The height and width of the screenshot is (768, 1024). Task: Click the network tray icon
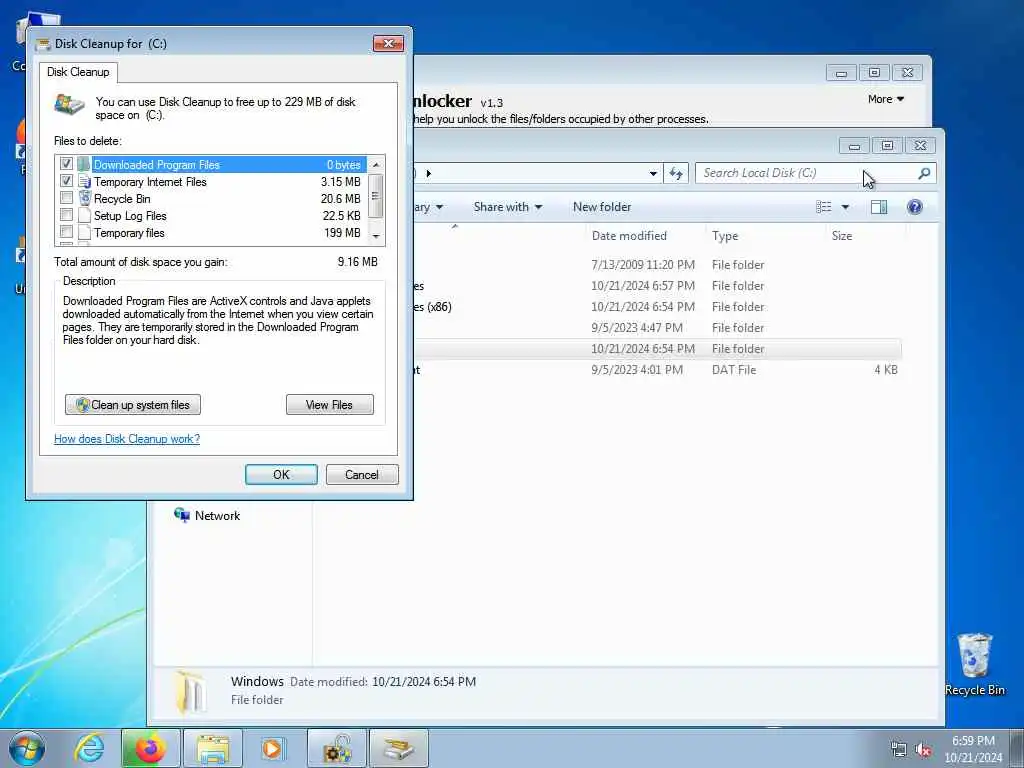coord(899,749)
